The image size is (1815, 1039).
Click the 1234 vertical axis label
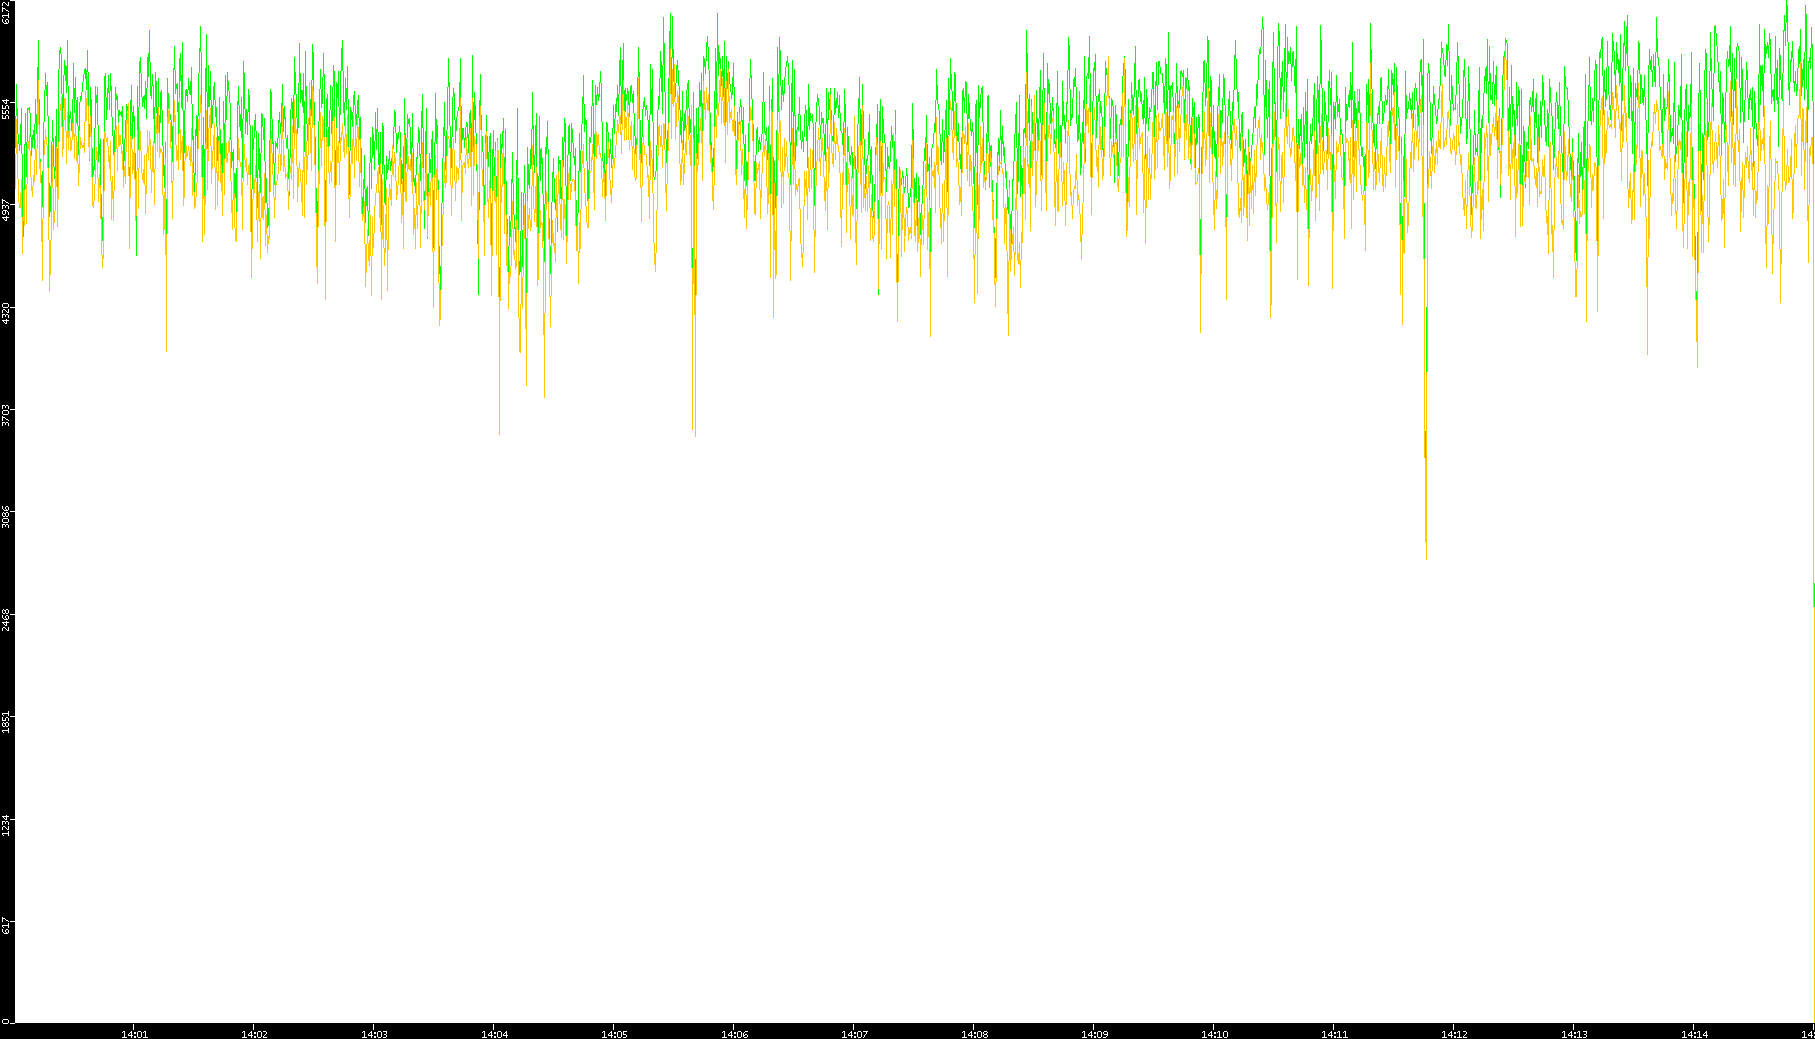(6, 824)
